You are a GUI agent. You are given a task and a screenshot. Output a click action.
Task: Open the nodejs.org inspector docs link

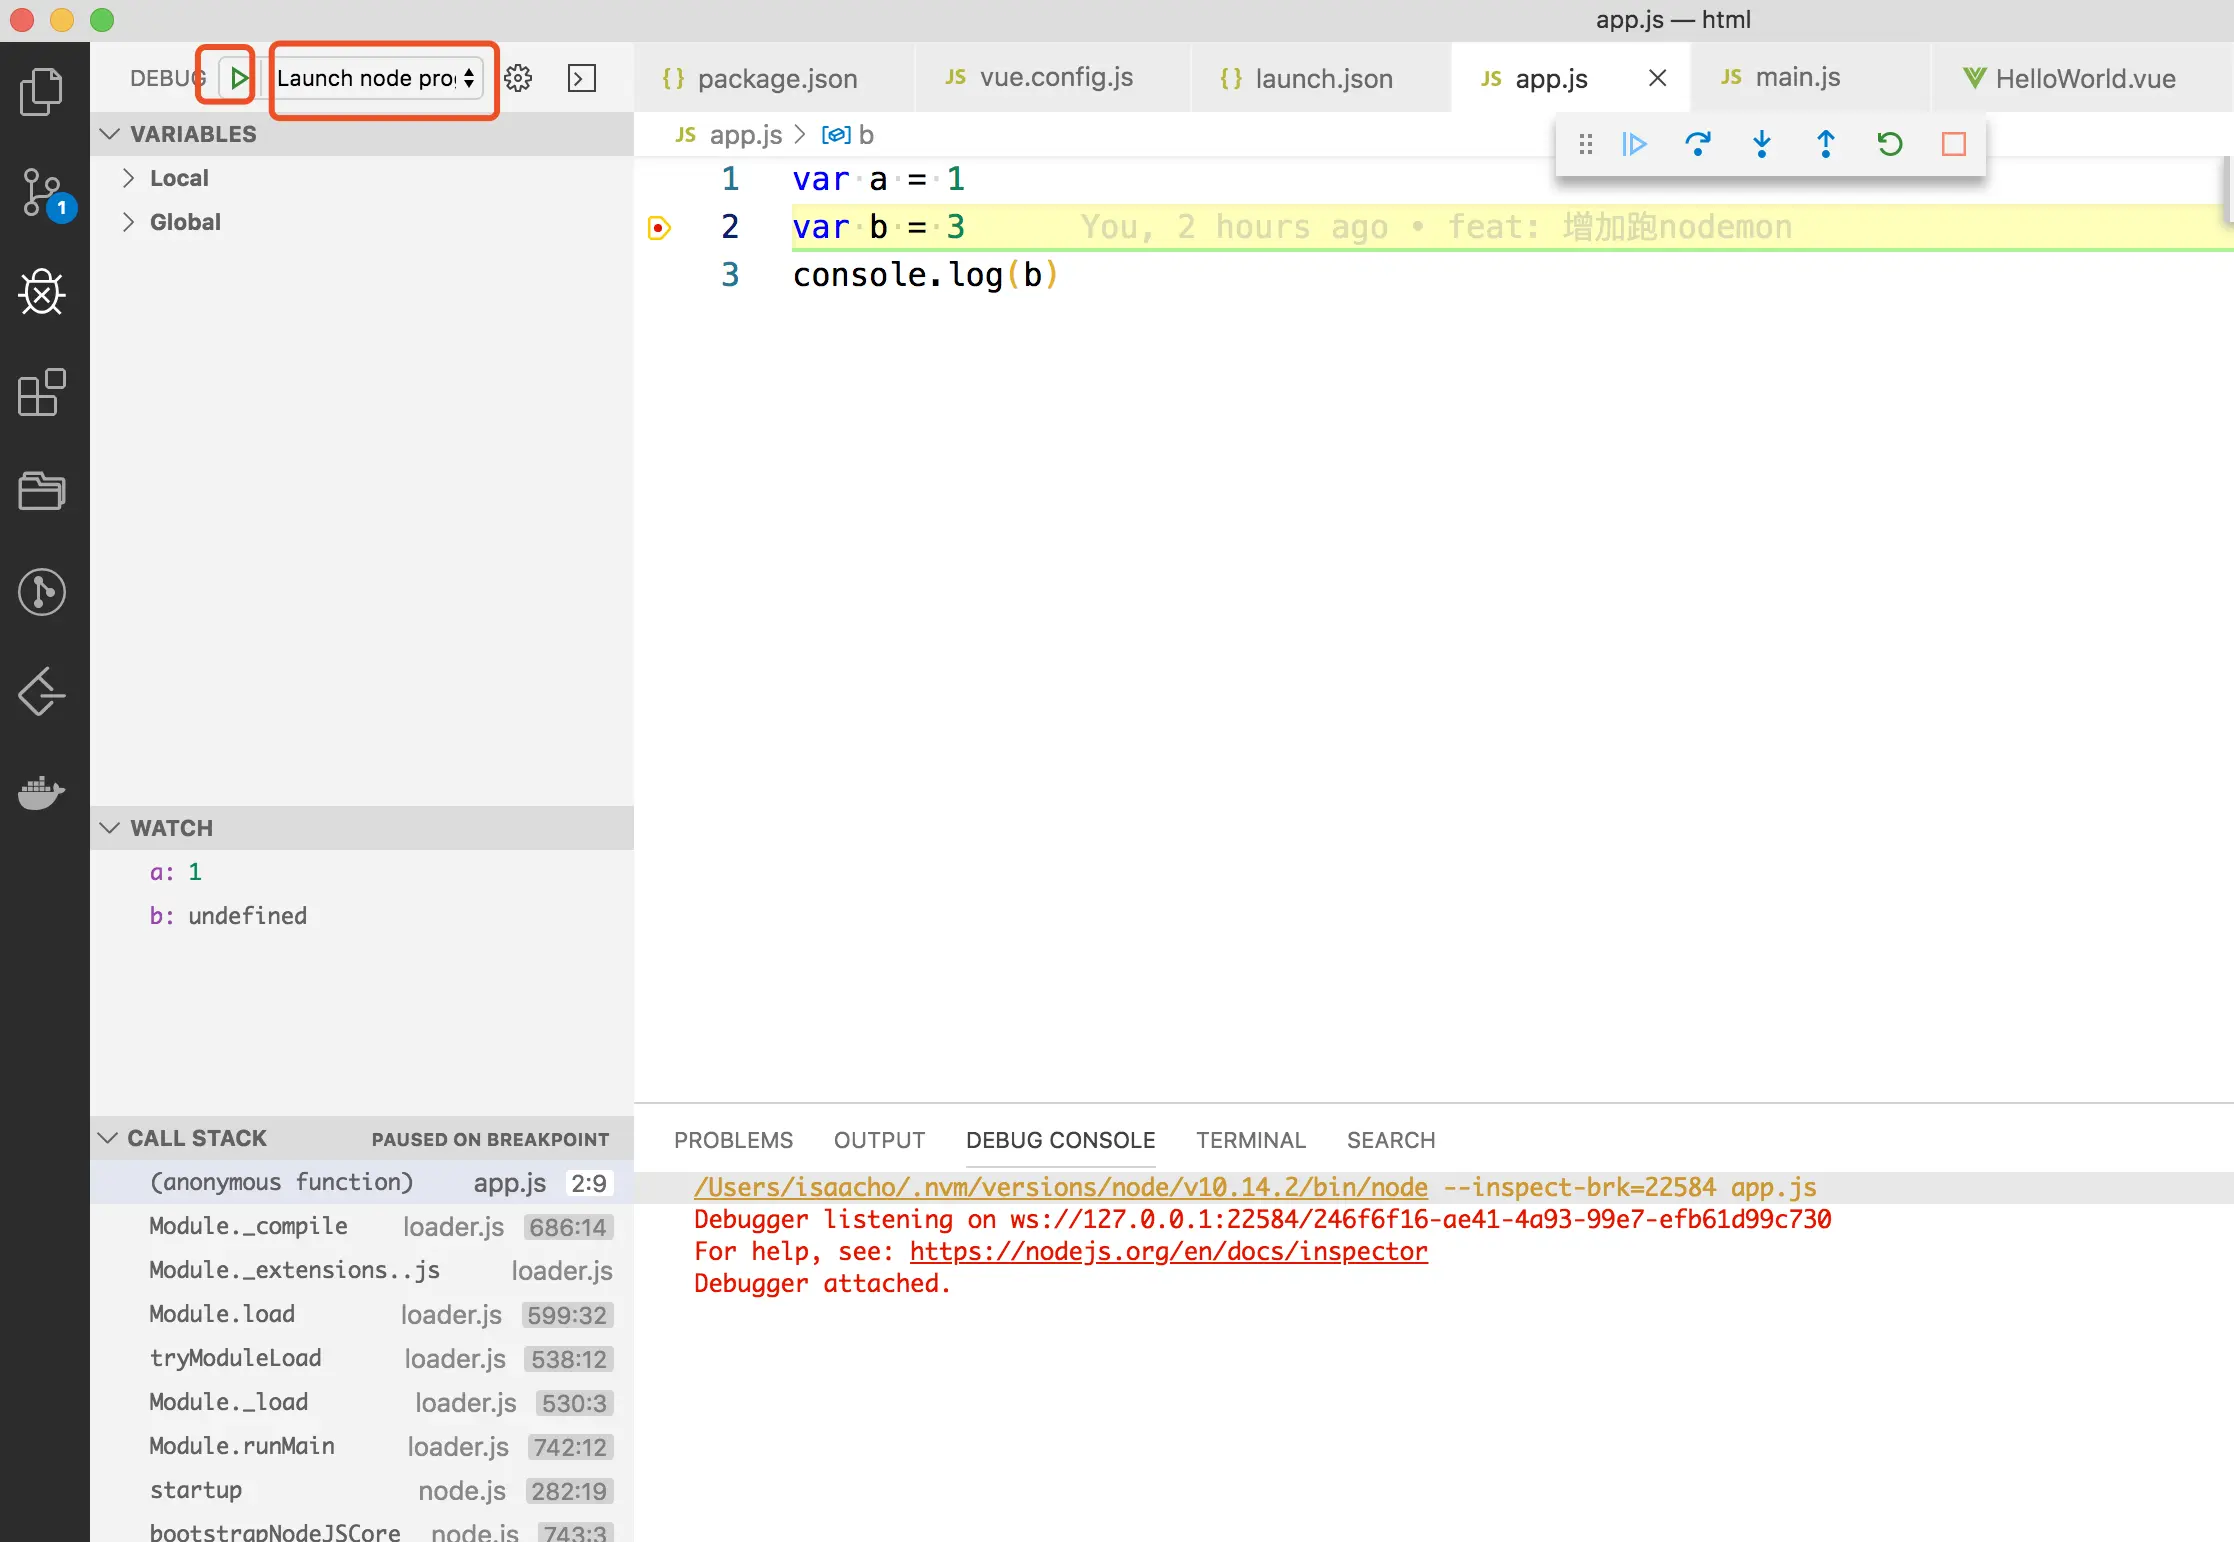(x=1168, y=1251)
